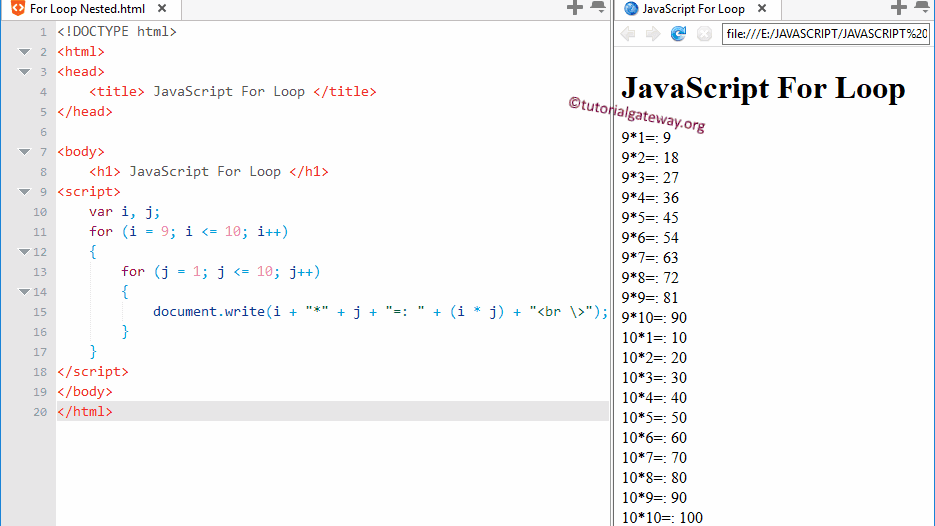The height and width of the screenshot is (526, 935).
Task: Close the For Loop Nested.html tab
Action: 162,9
